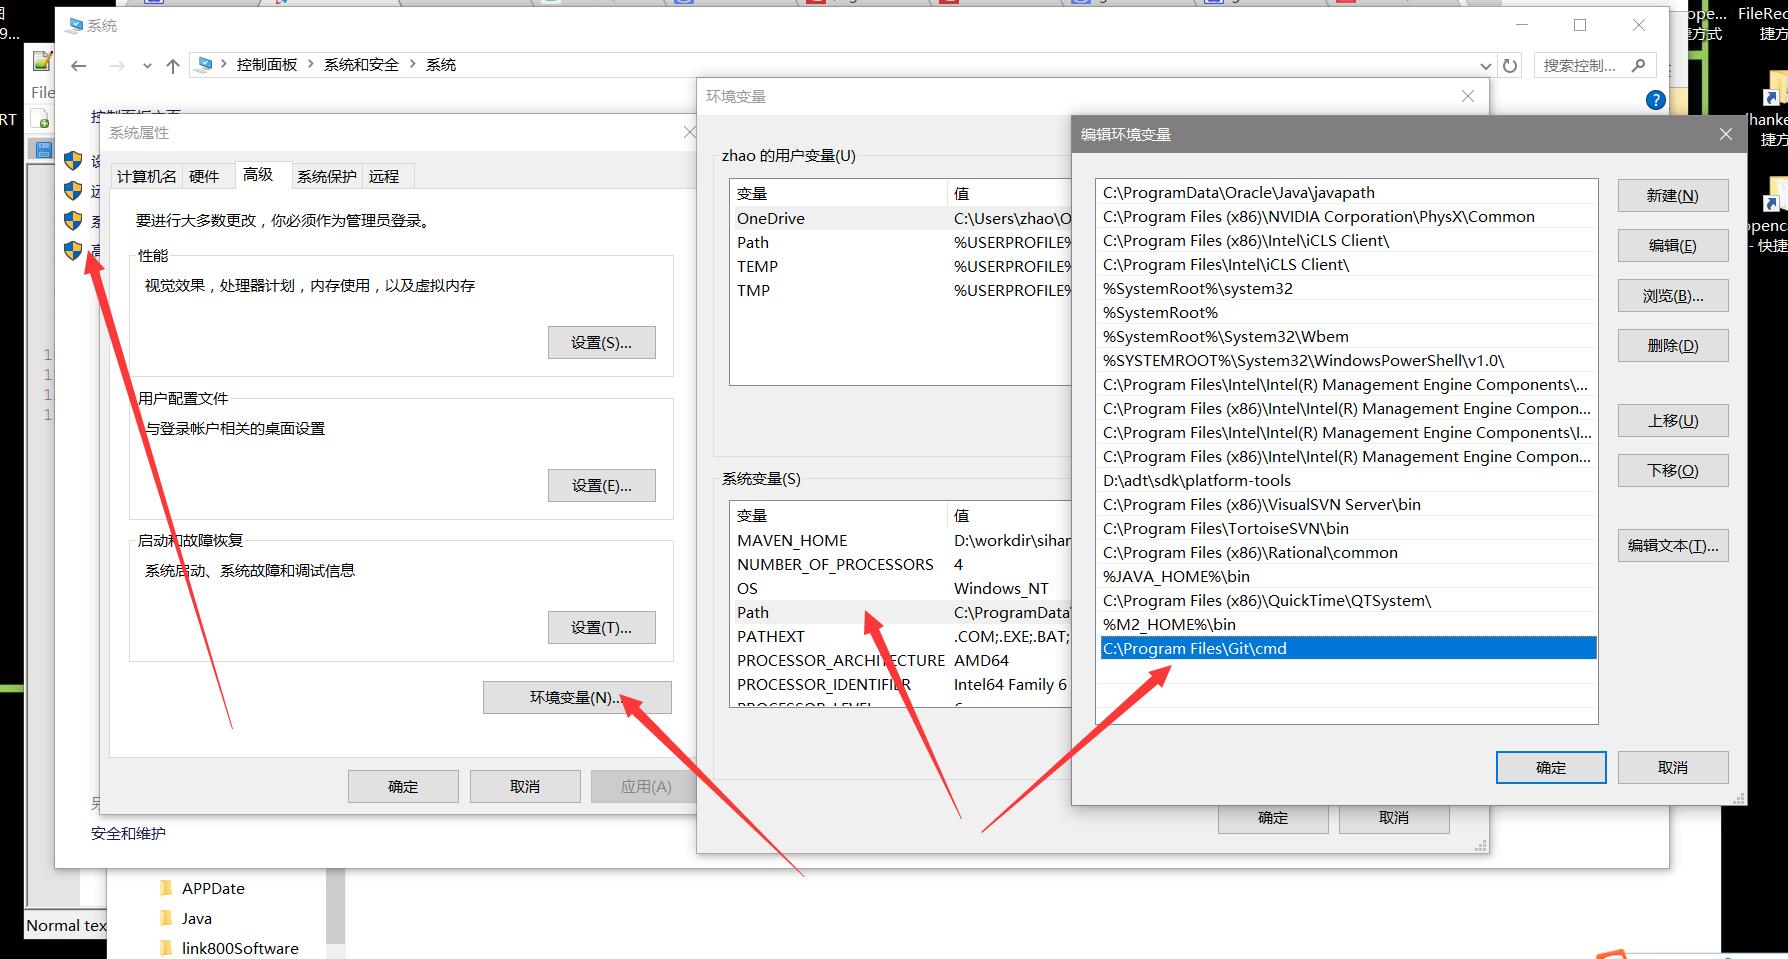Select the %JAVA_HOME%\bin entry
The height and width of the screenshot is (959, 1788).
[x=1348, y=577]
